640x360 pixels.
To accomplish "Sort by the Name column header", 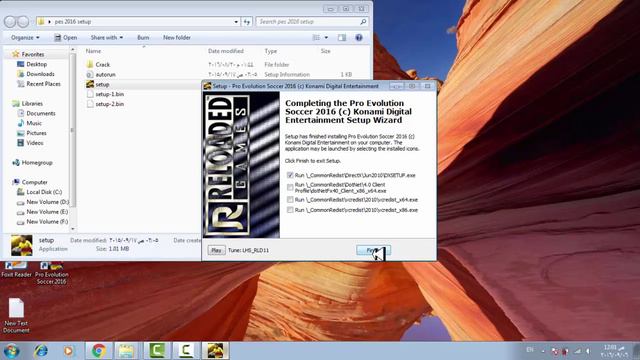I will click(x=93, y=51).
